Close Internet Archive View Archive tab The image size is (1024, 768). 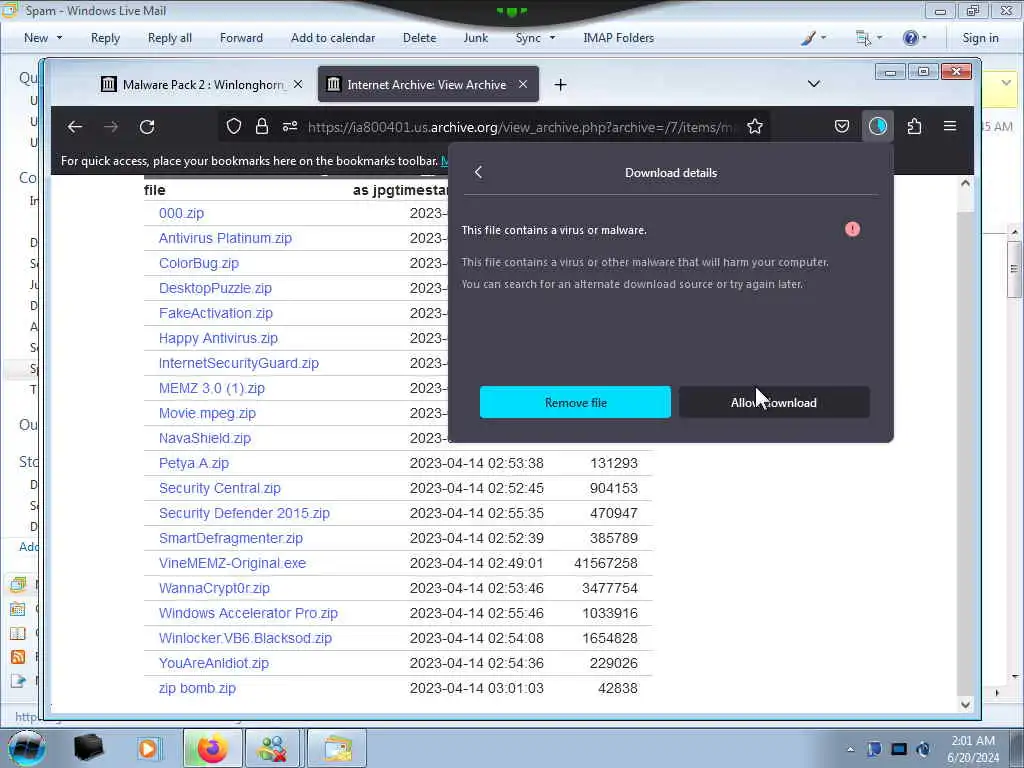pos(523,84)
